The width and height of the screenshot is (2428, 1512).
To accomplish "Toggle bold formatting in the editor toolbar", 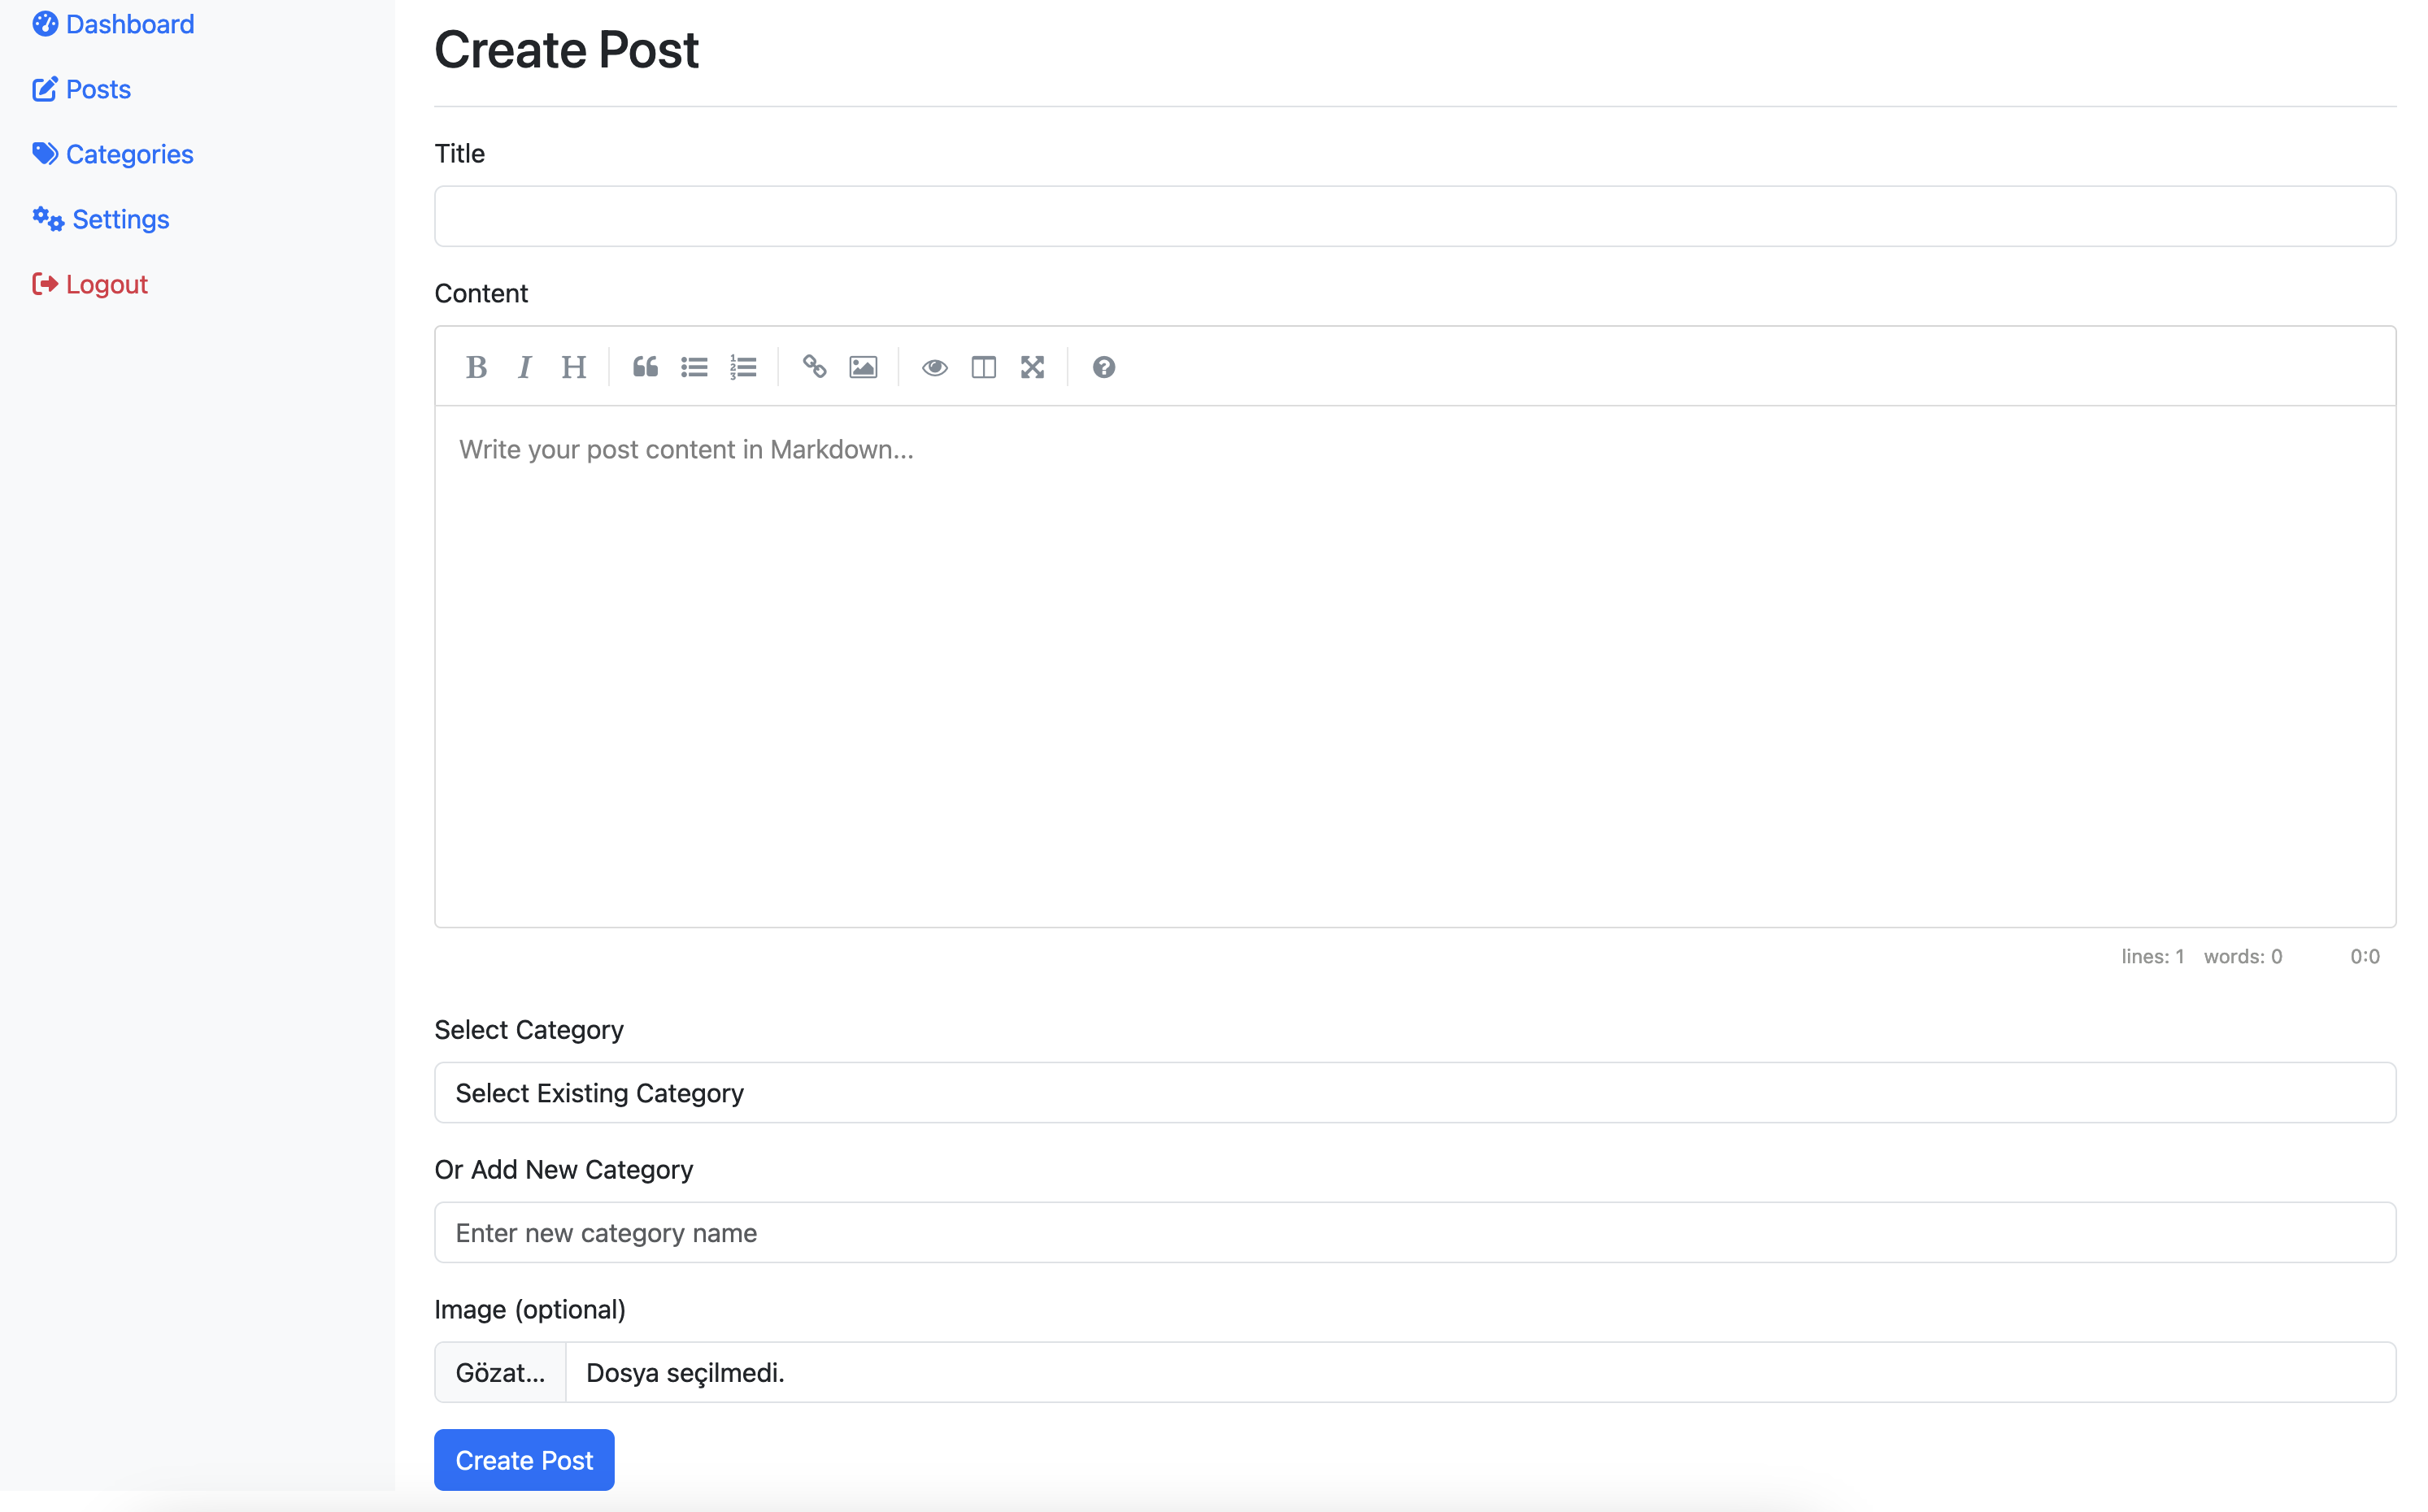I will click(x=476, y=367).
